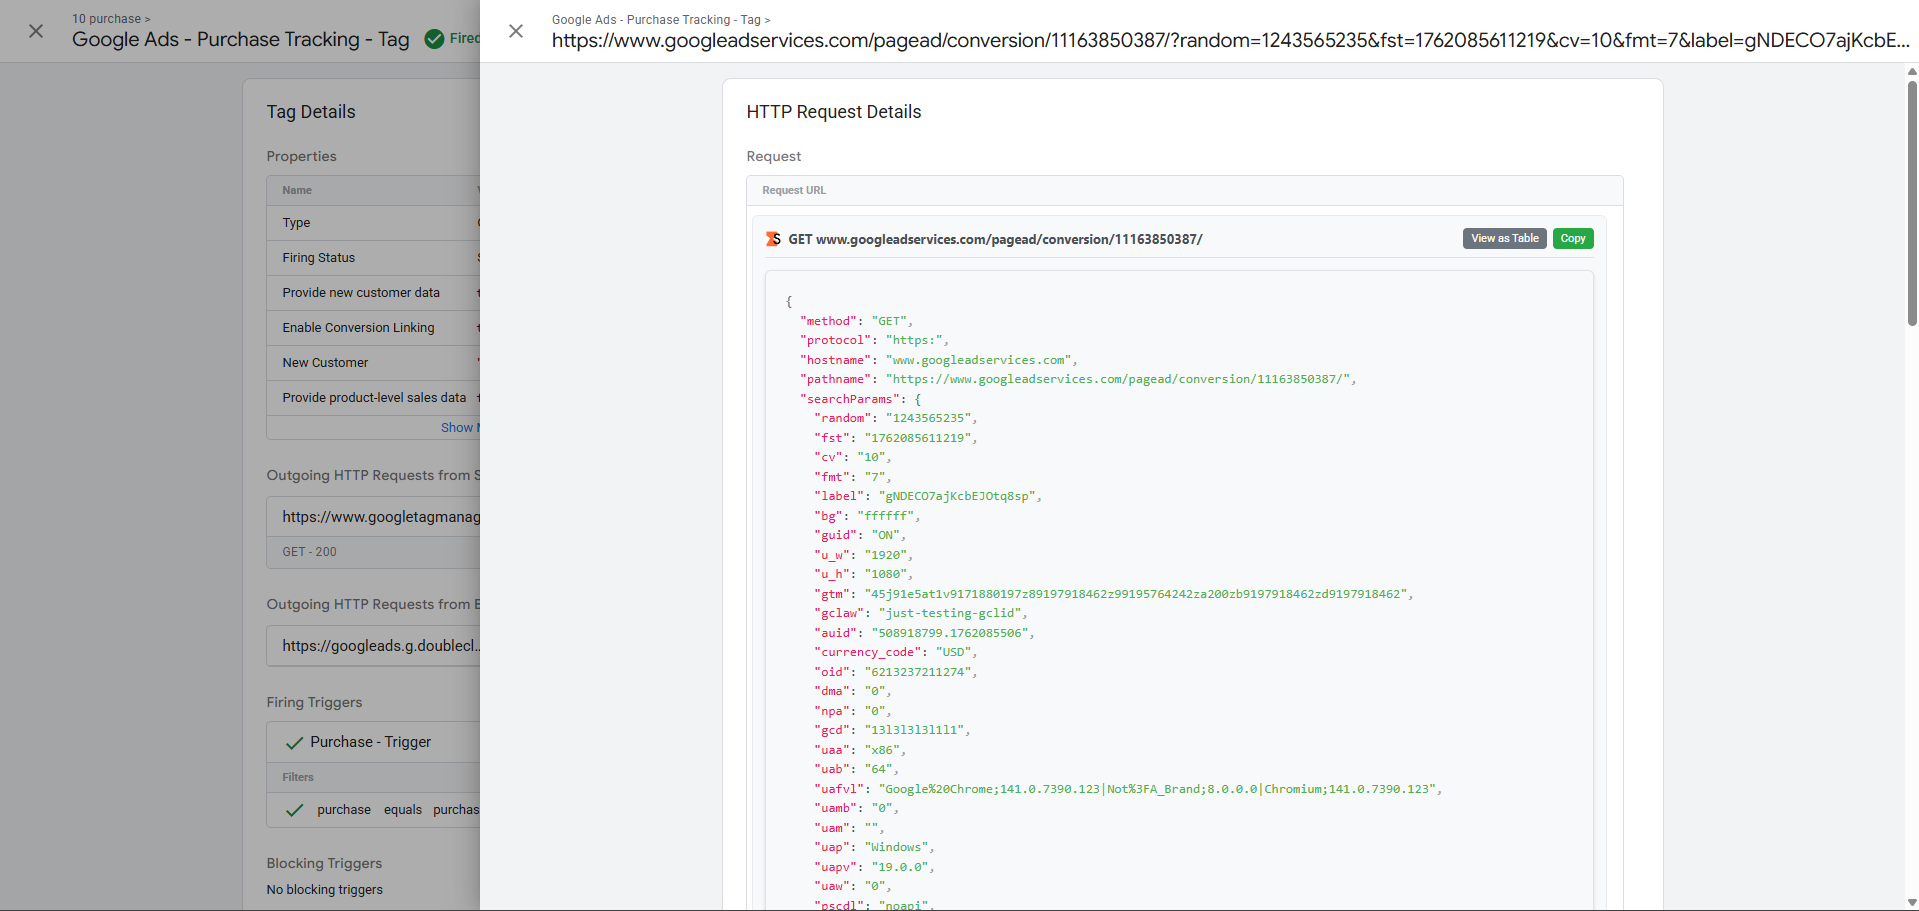Click the Name column header in Properties
Screen dimensions: 1919x911
[297, 190]
